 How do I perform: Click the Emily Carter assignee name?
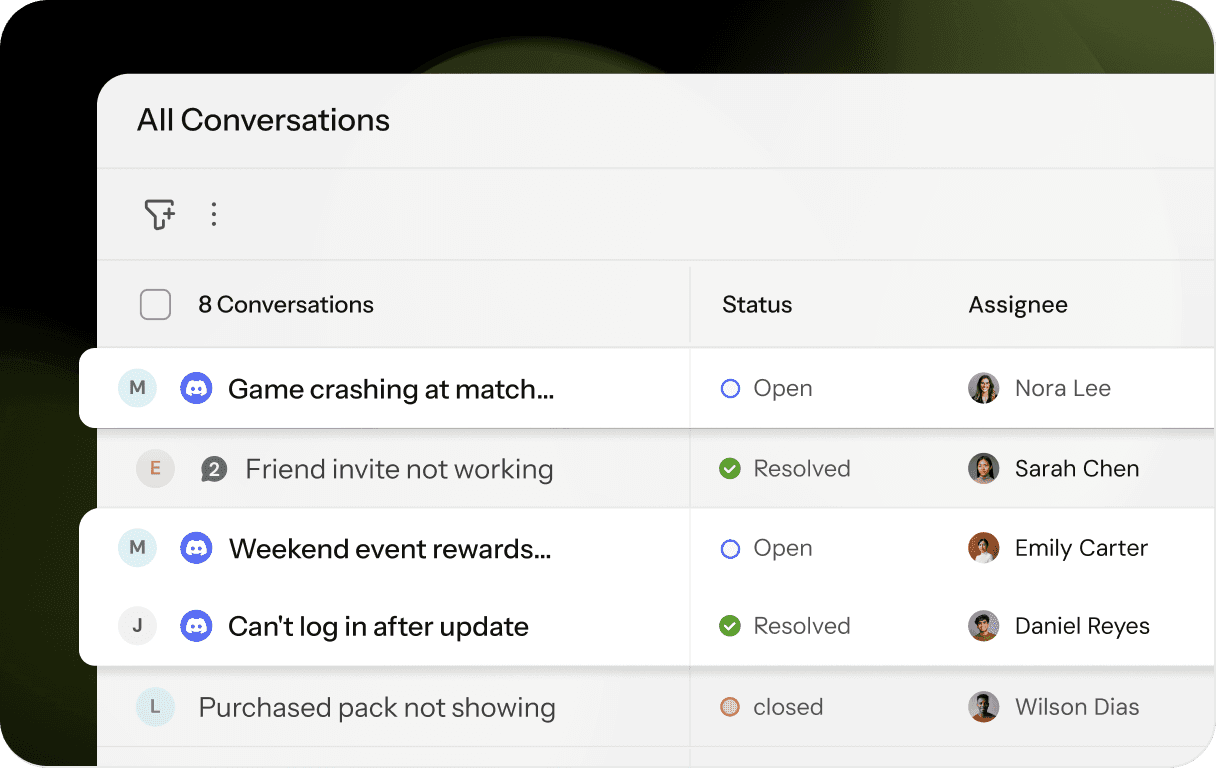pyautogui.click(x=1081, y=548)
